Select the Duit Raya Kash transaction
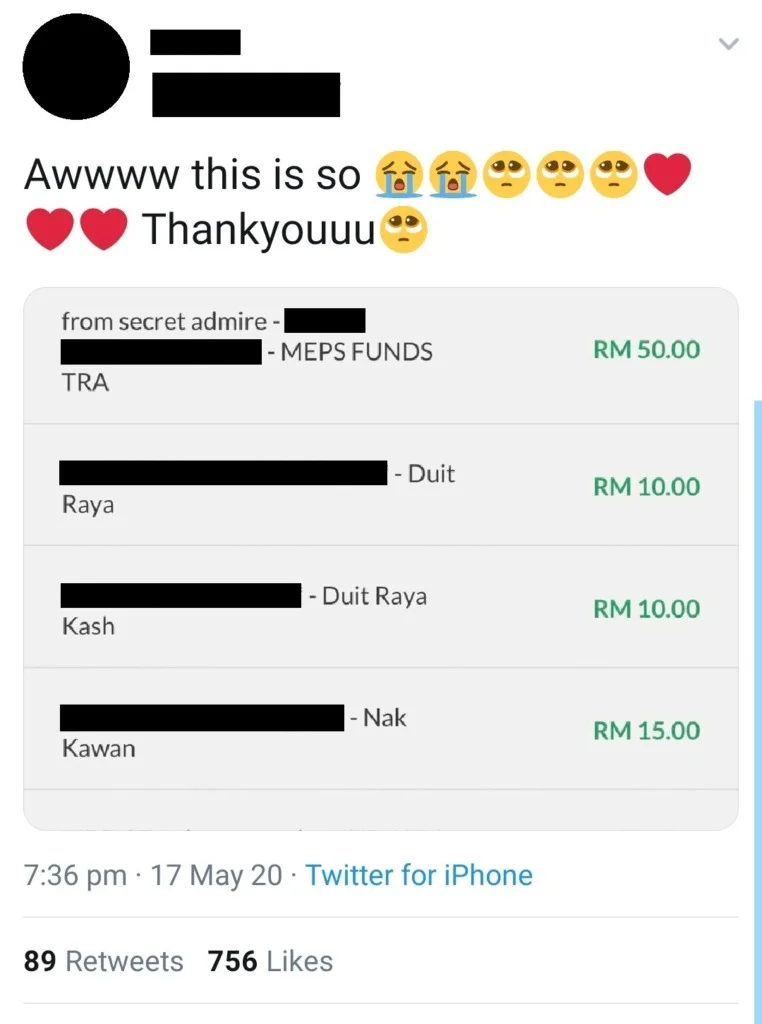Viewport: 762px width, 1024px height. (381, 607)
